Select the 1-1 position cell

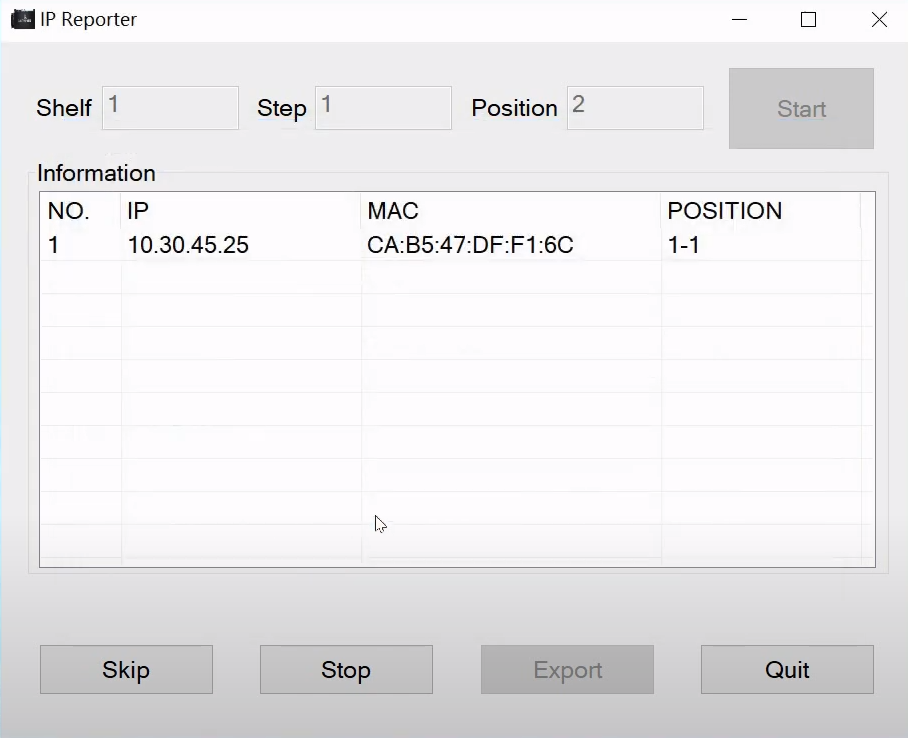(683, 245)
